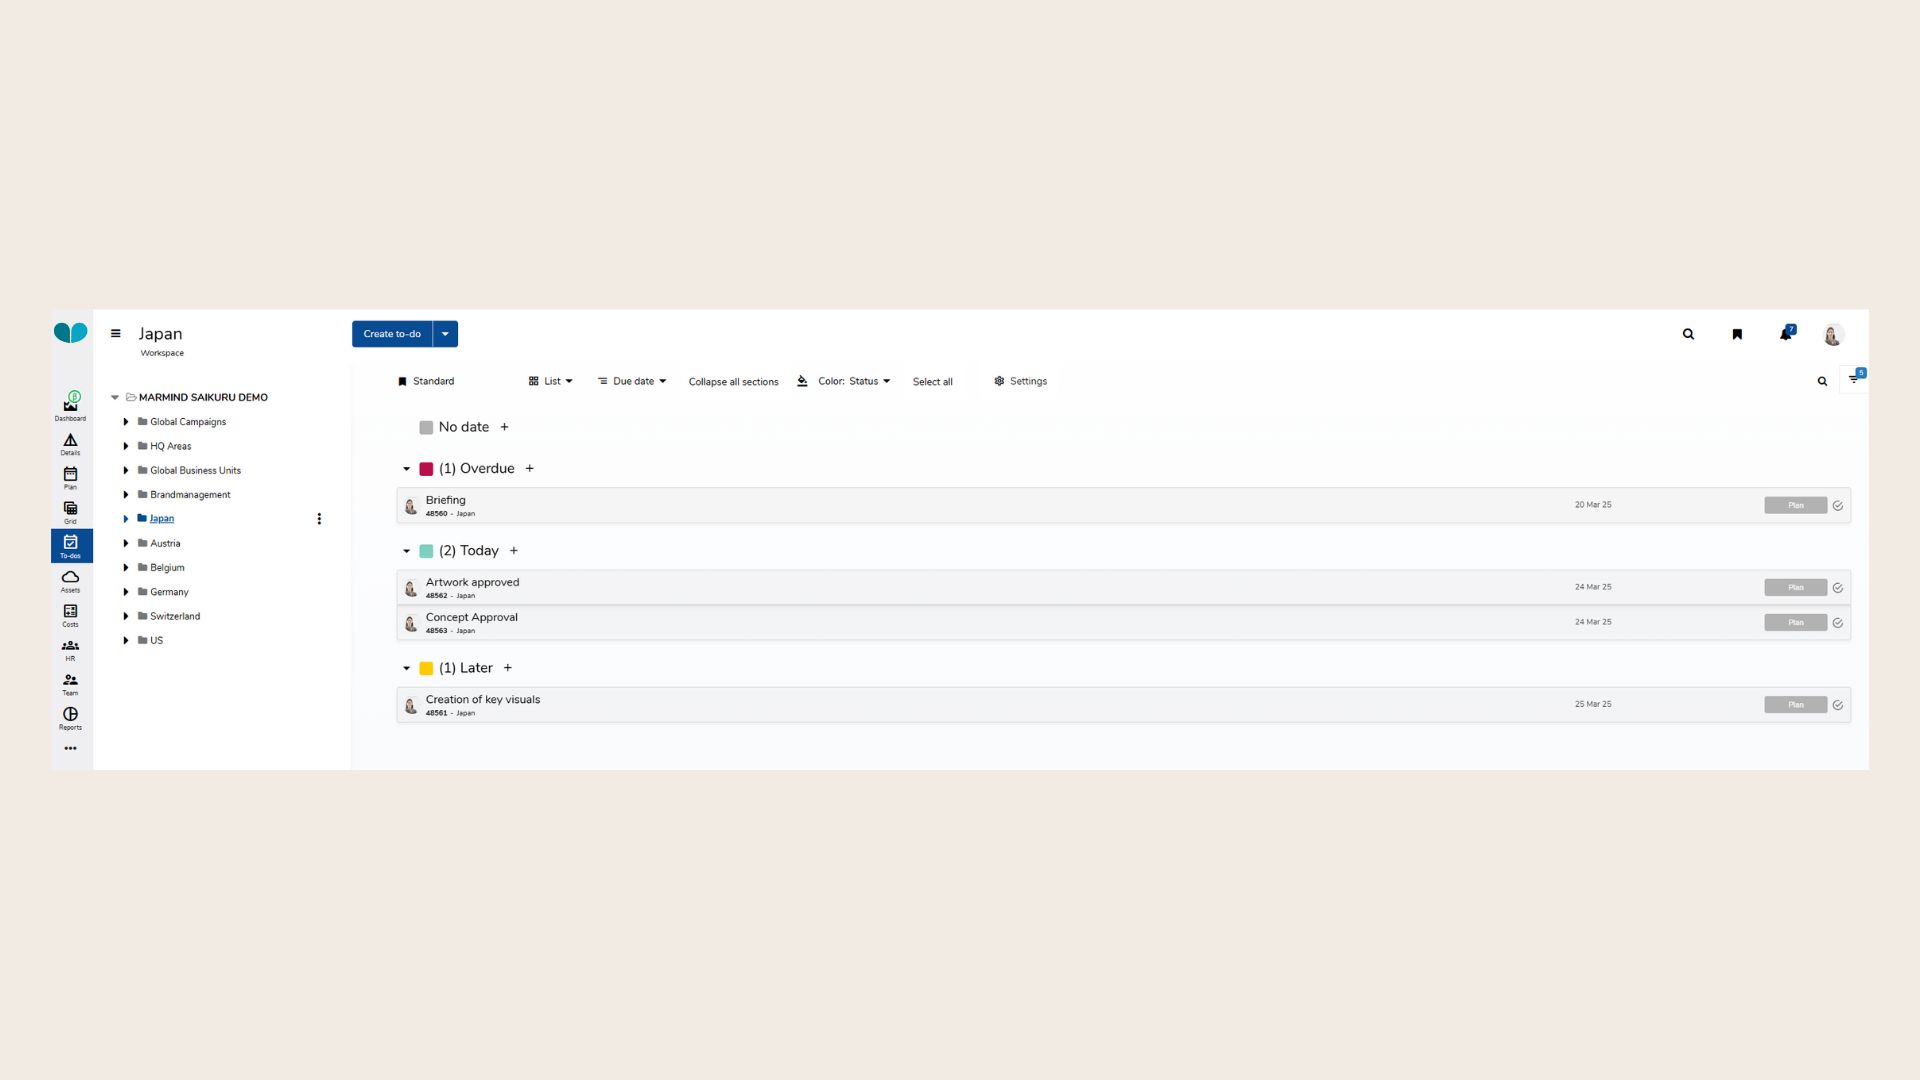Open the Due date sorting dropdown
This screenshot has height=1080, width=1920.
tap(632, 381)
